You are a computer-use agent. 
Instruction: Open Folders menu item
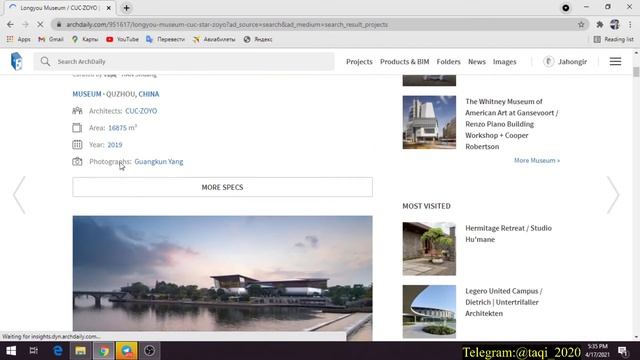448,62
